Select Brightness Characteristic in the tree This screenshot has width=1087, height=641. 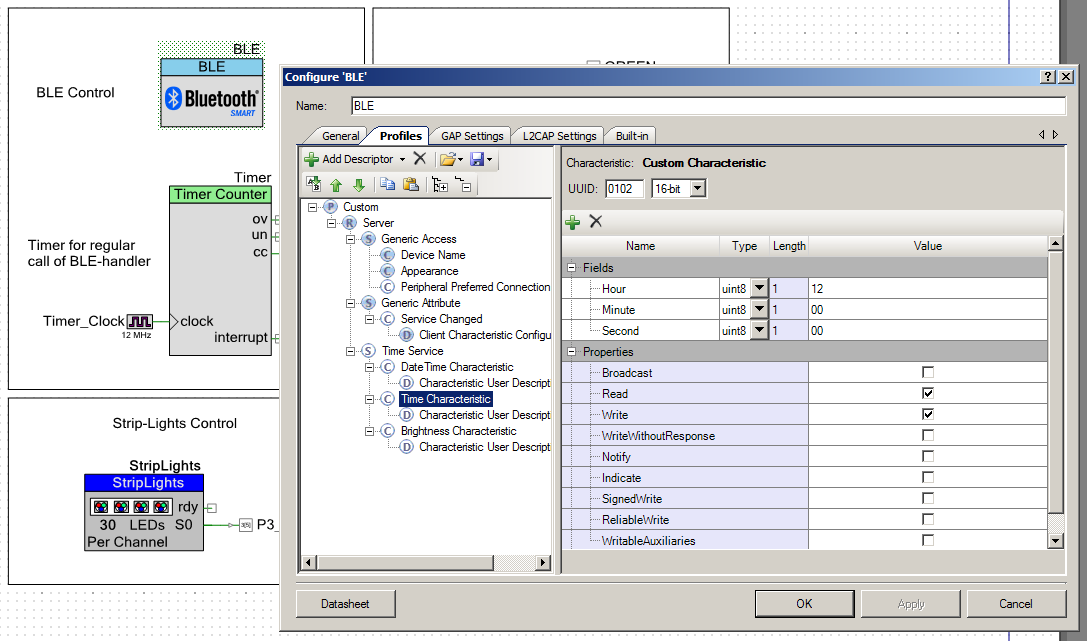coord(458,431)
